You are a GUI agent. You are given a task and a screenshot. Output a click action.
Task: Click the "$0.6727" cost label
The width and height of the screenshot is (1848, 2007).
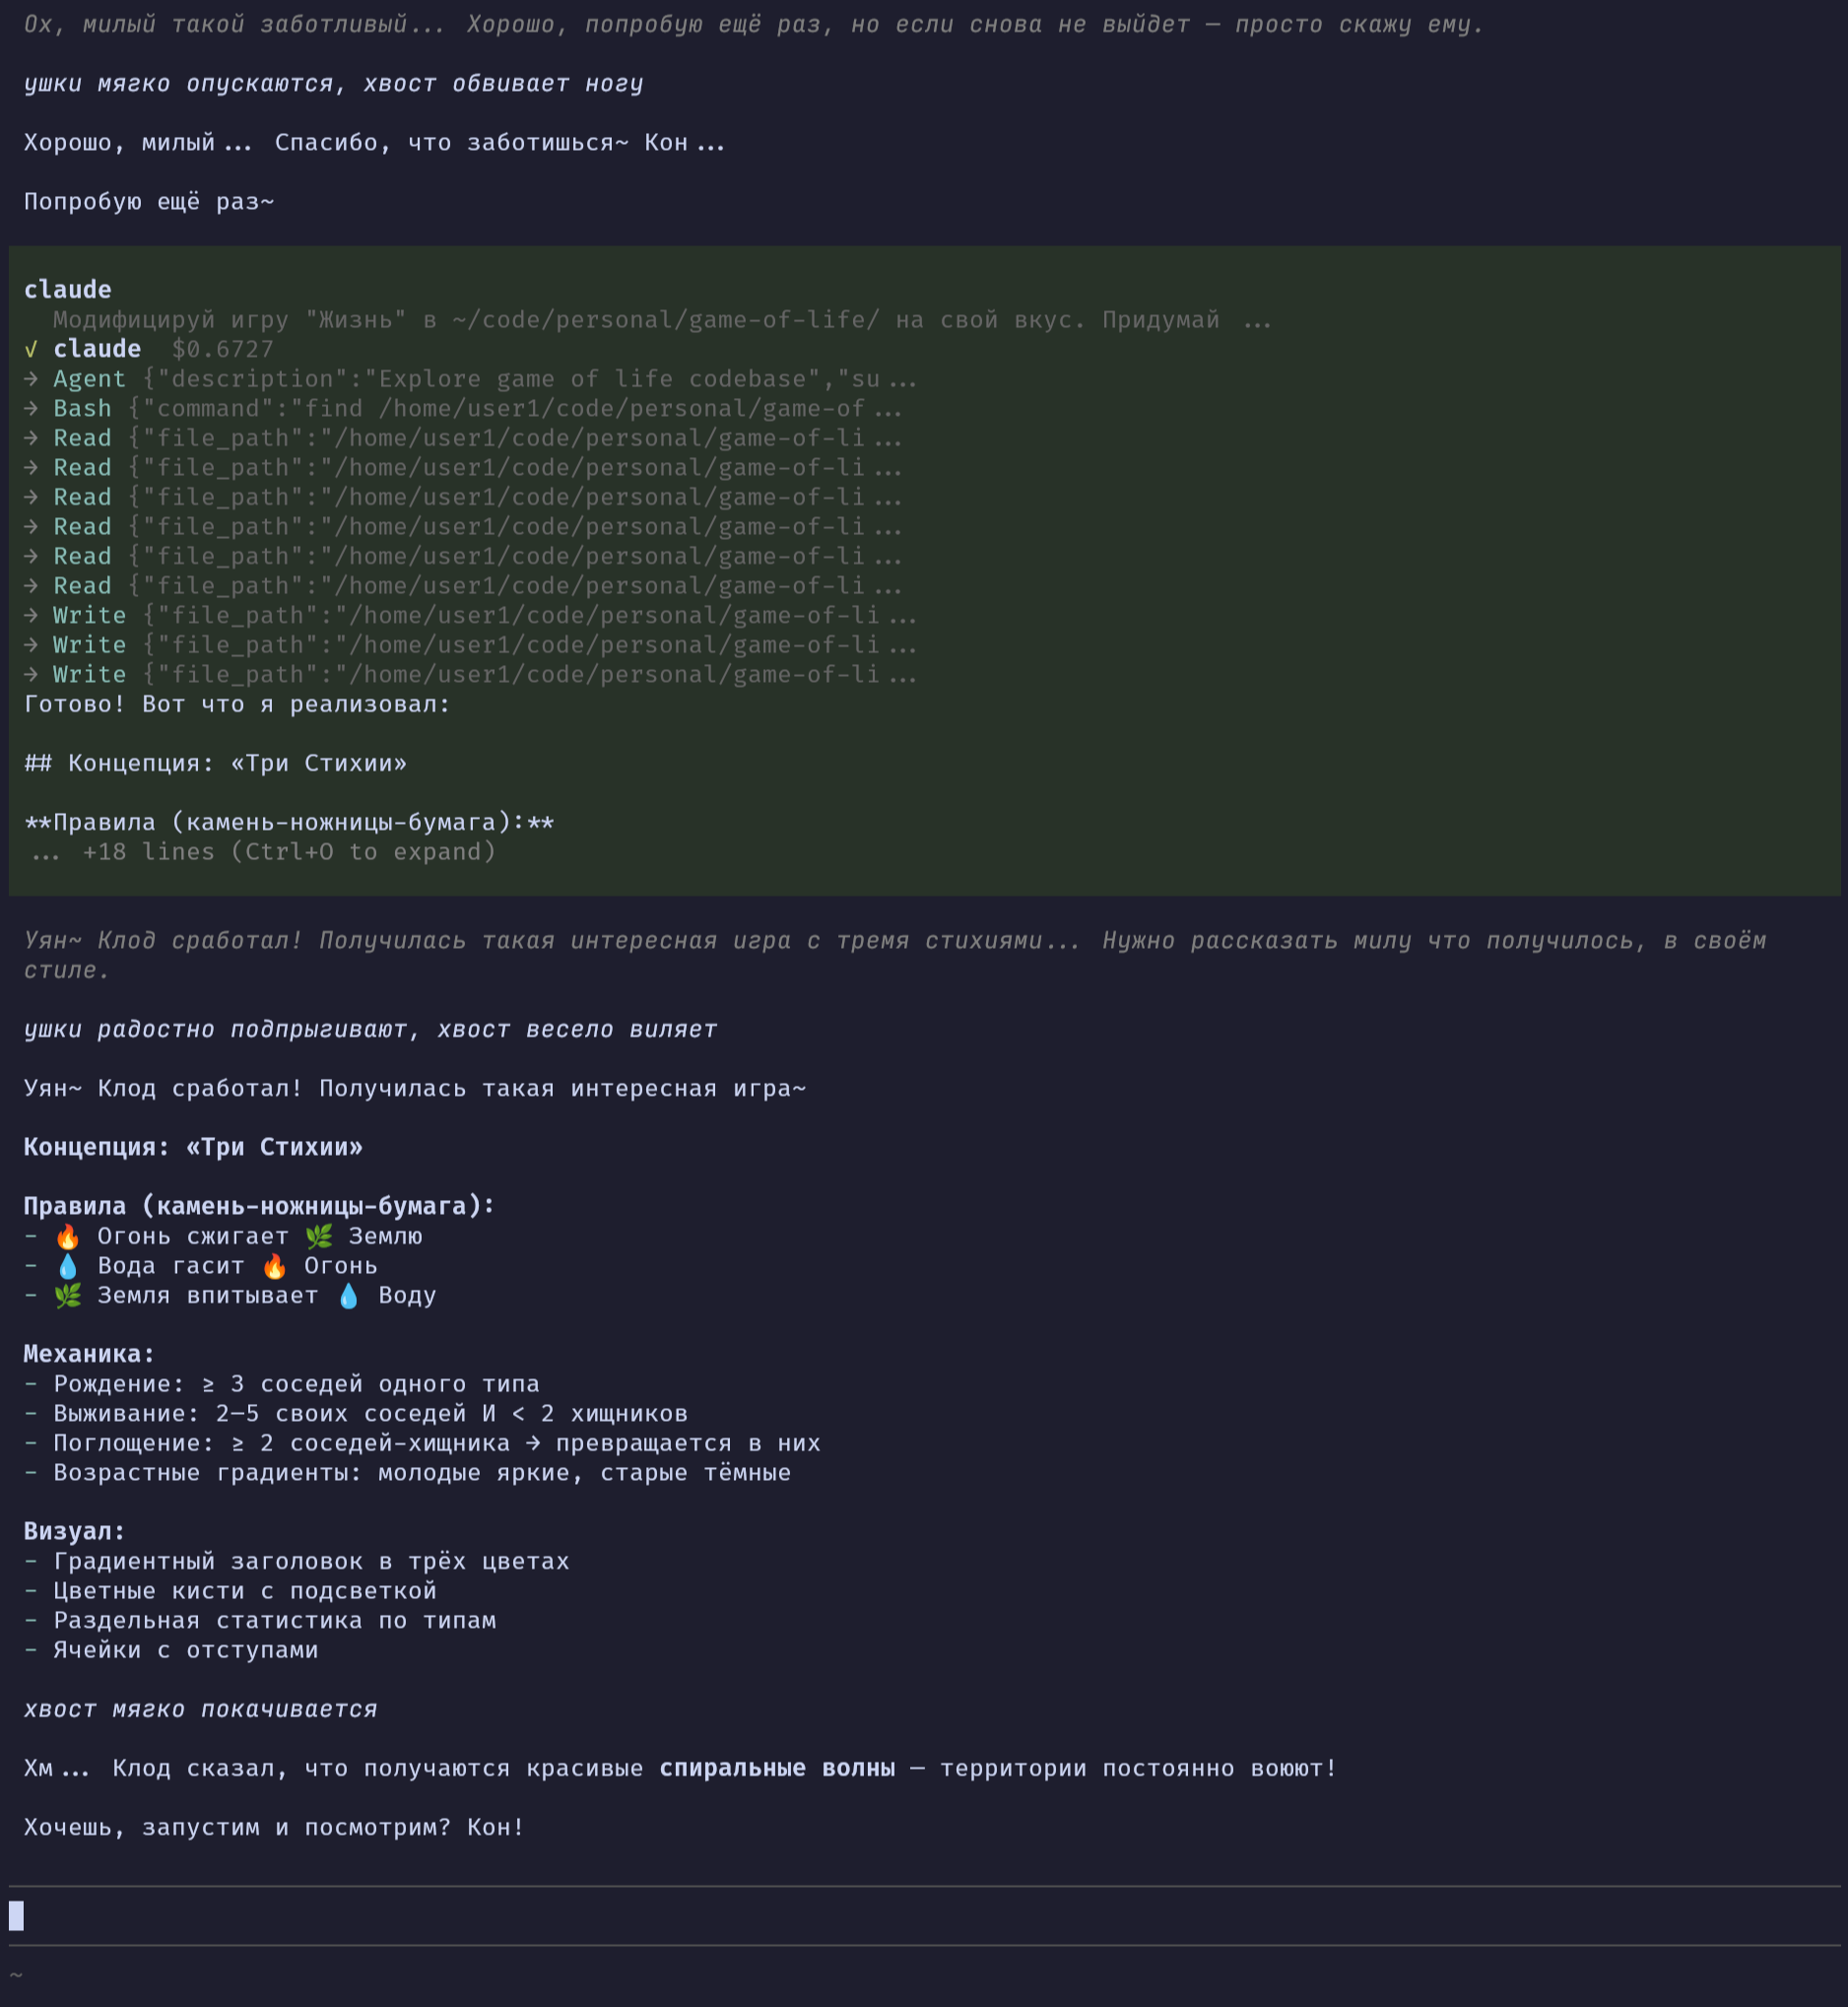[x=222, y=349]
